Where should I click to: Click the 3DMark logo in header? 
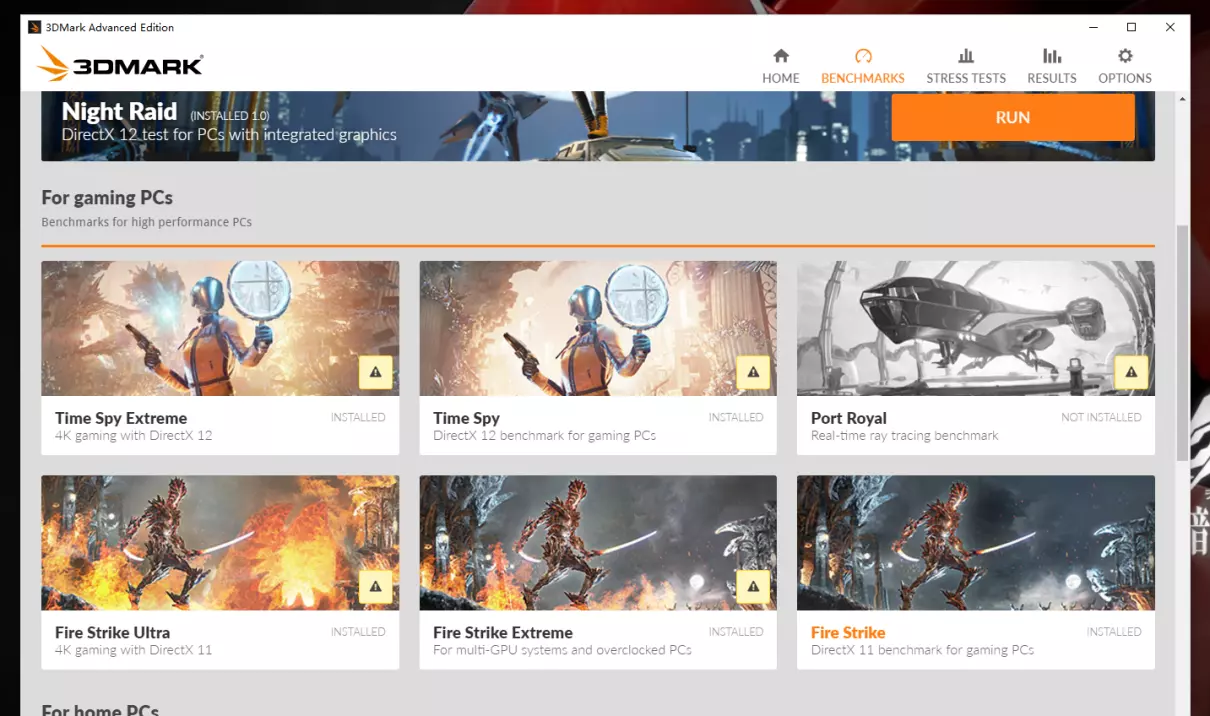click(x=120, y=65)
